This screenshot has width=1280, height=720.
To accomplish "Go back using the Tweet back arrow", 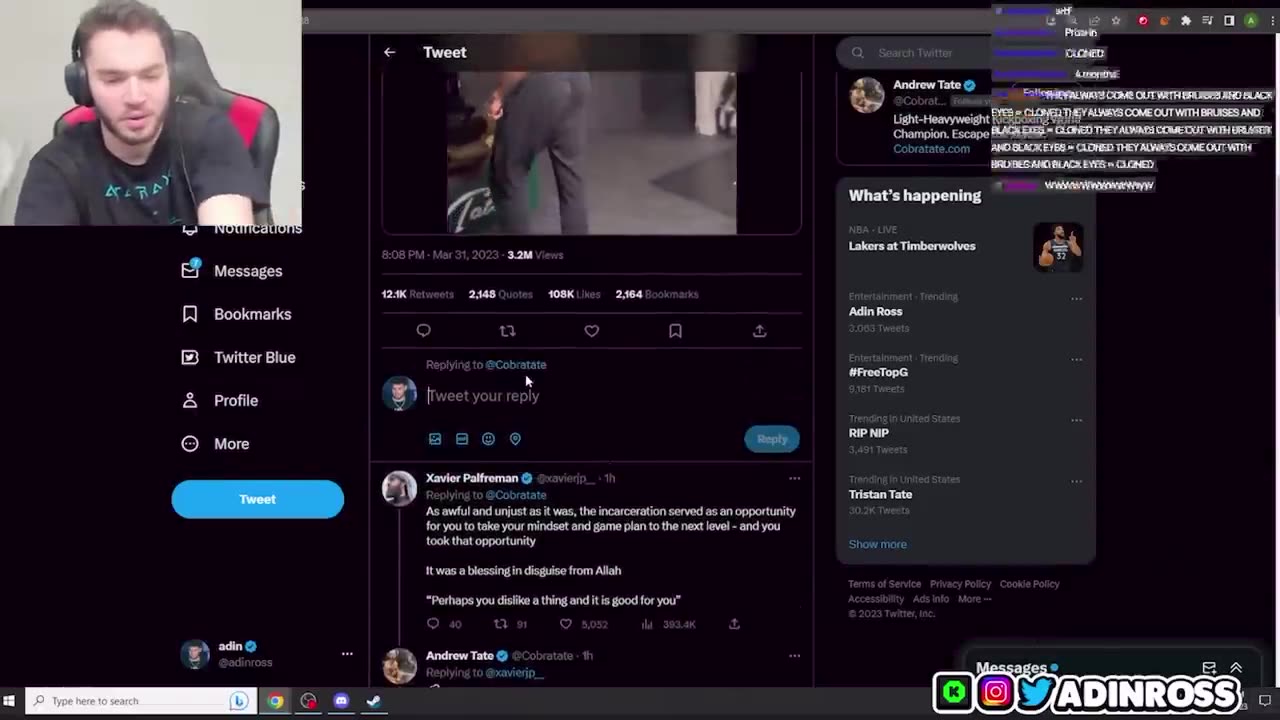I will click(x=389, y=52).
